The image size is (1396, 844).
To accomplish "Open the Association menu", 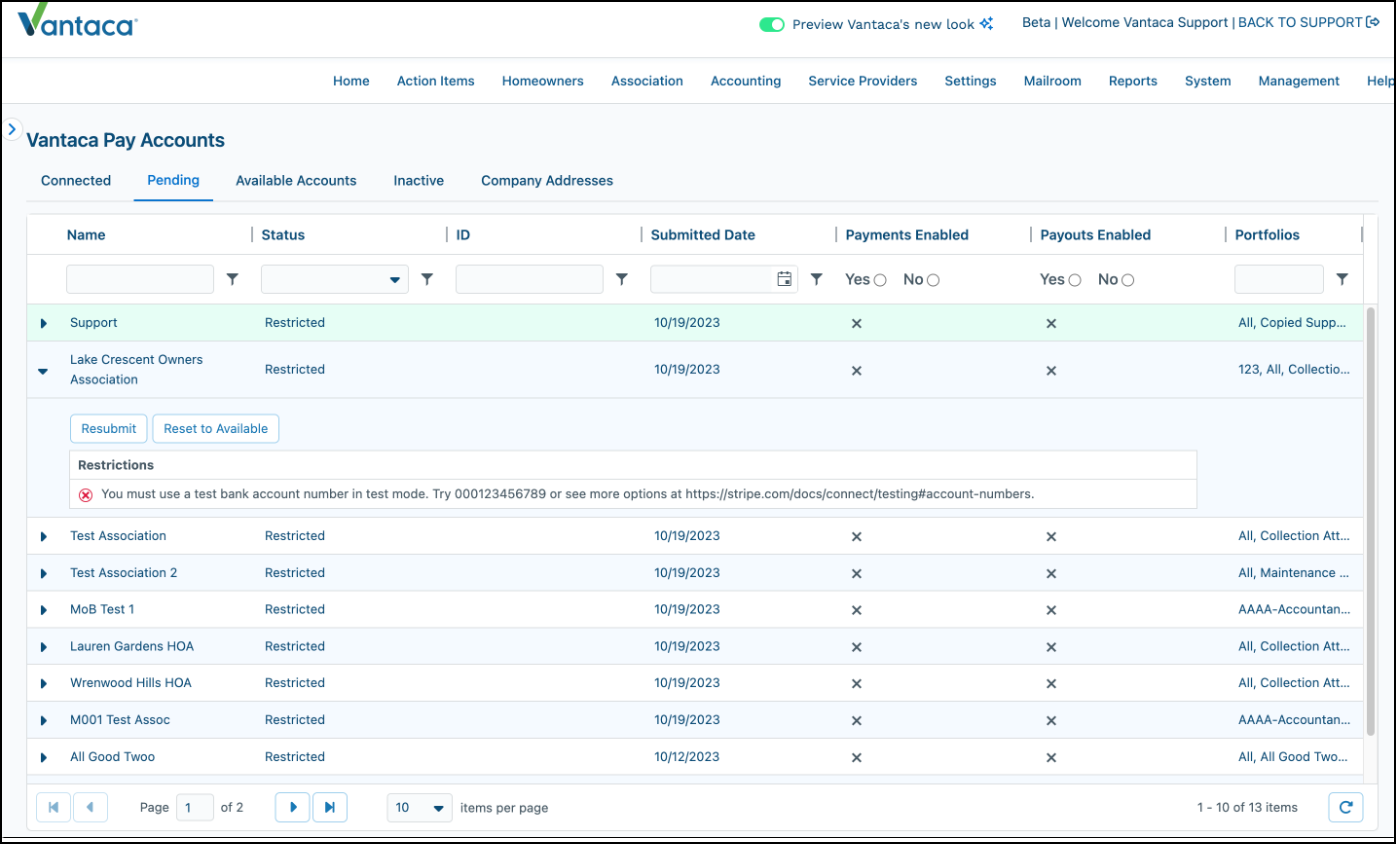I will click(x=647, y=81).
